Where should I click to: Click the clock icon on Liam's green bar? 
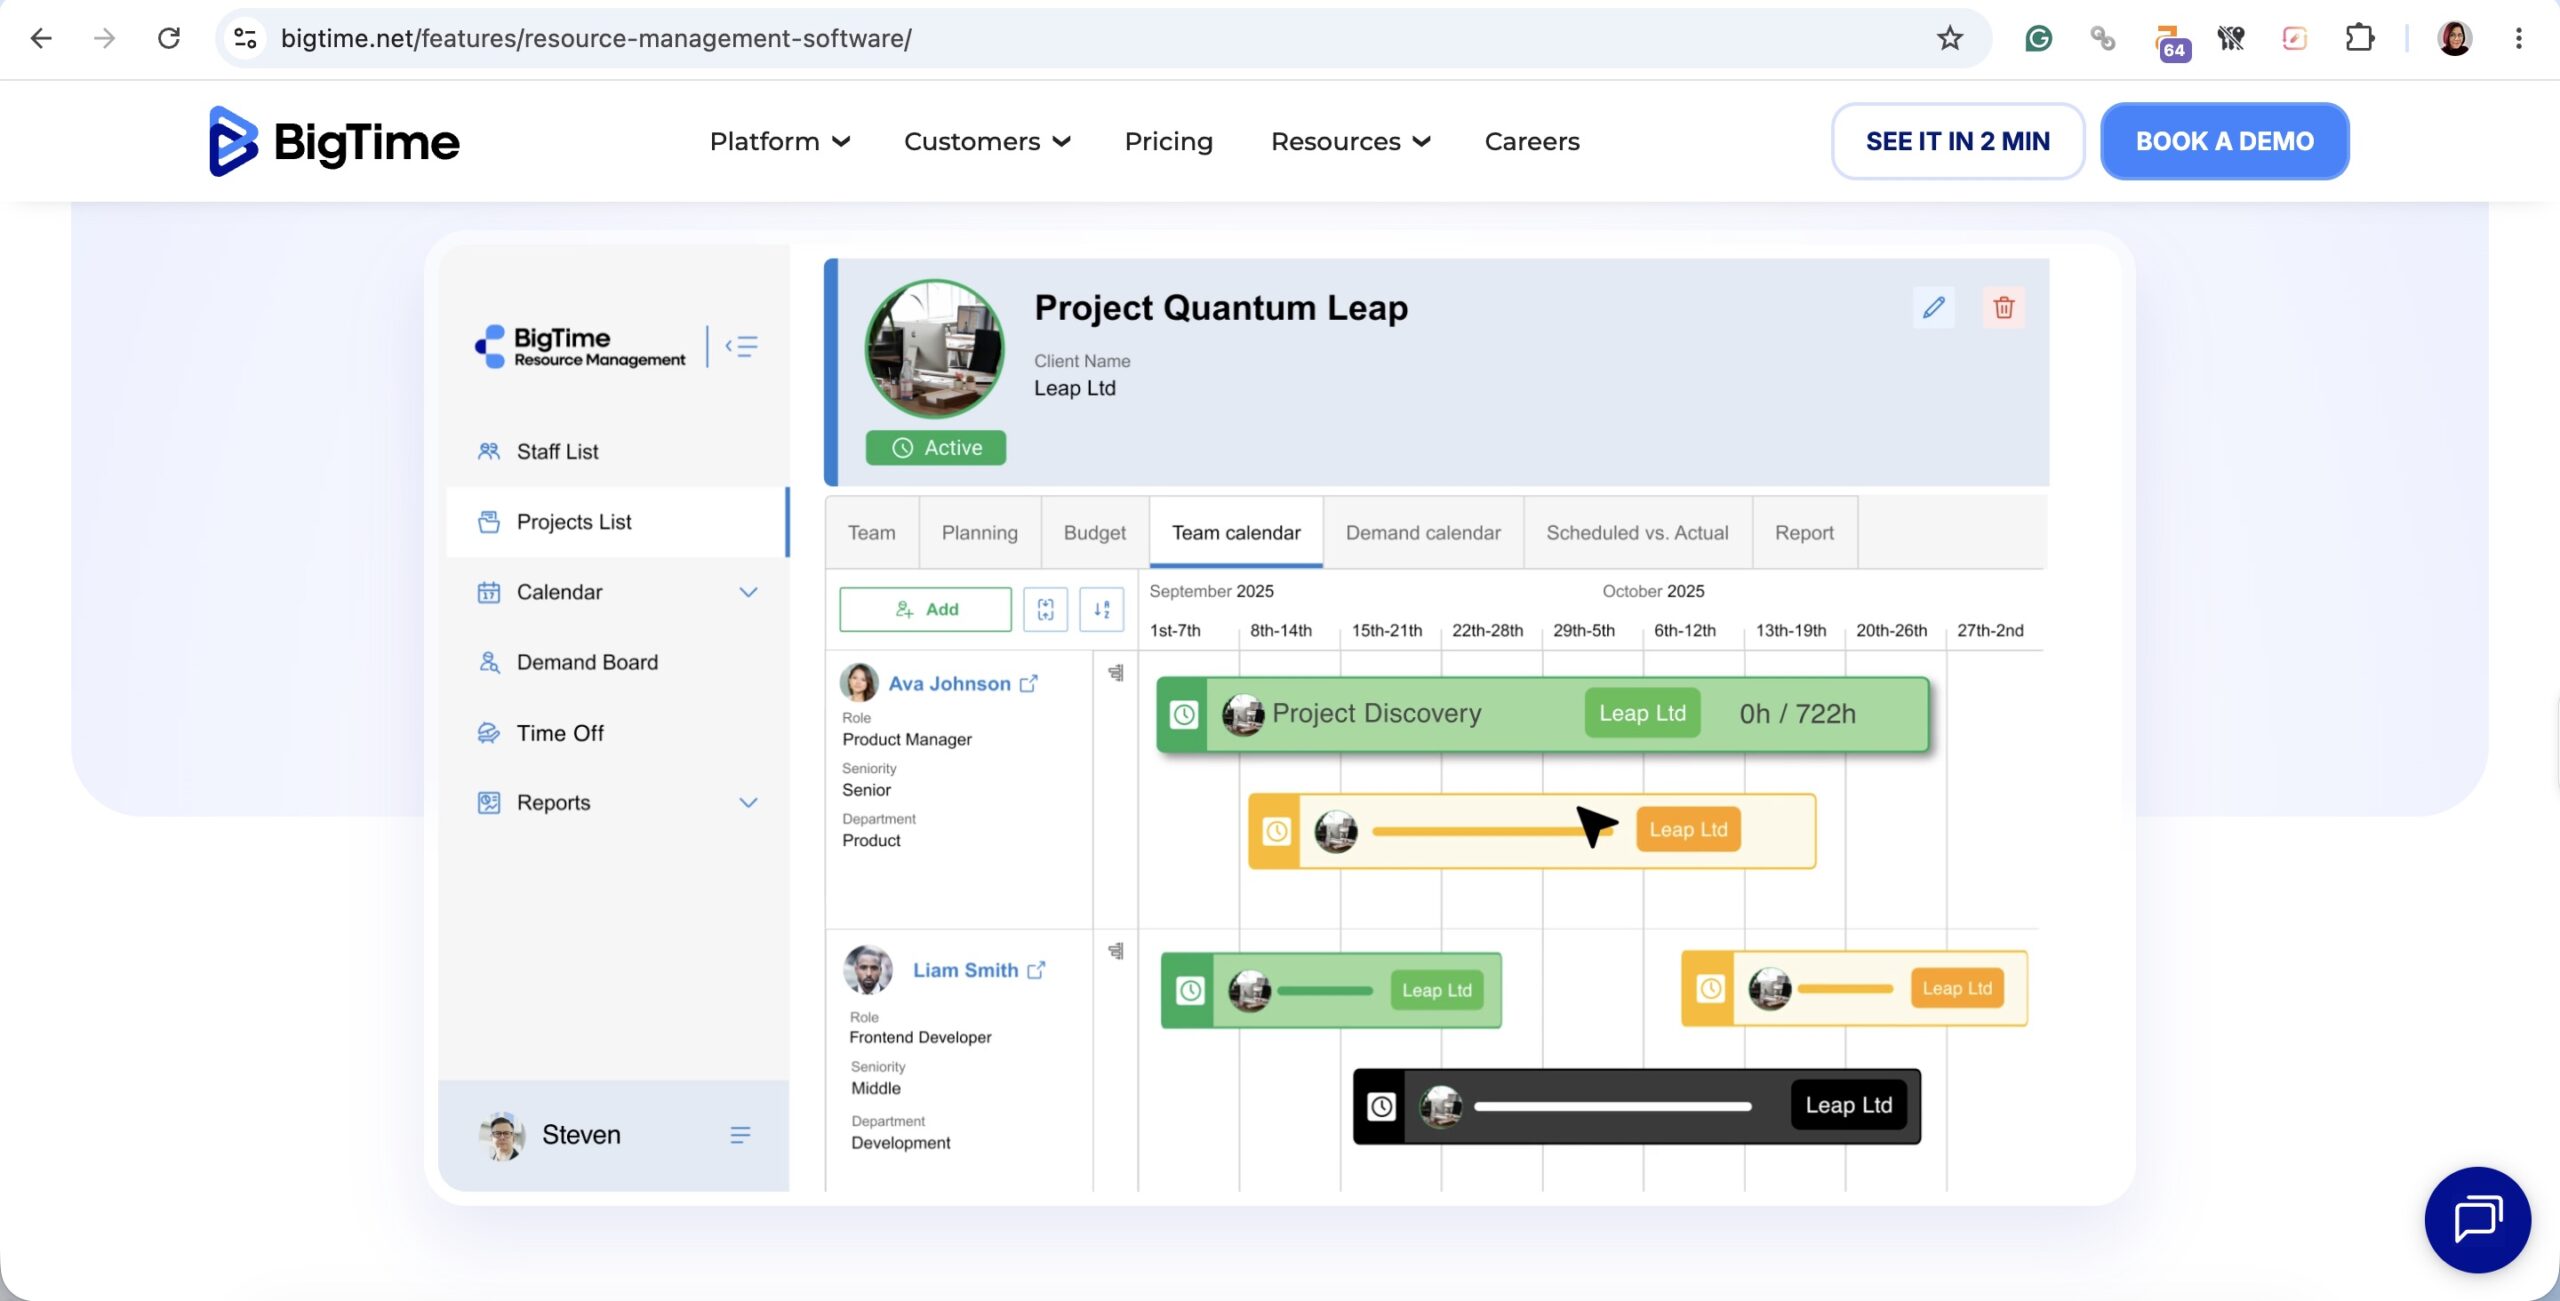click(x=1190, y=991)
